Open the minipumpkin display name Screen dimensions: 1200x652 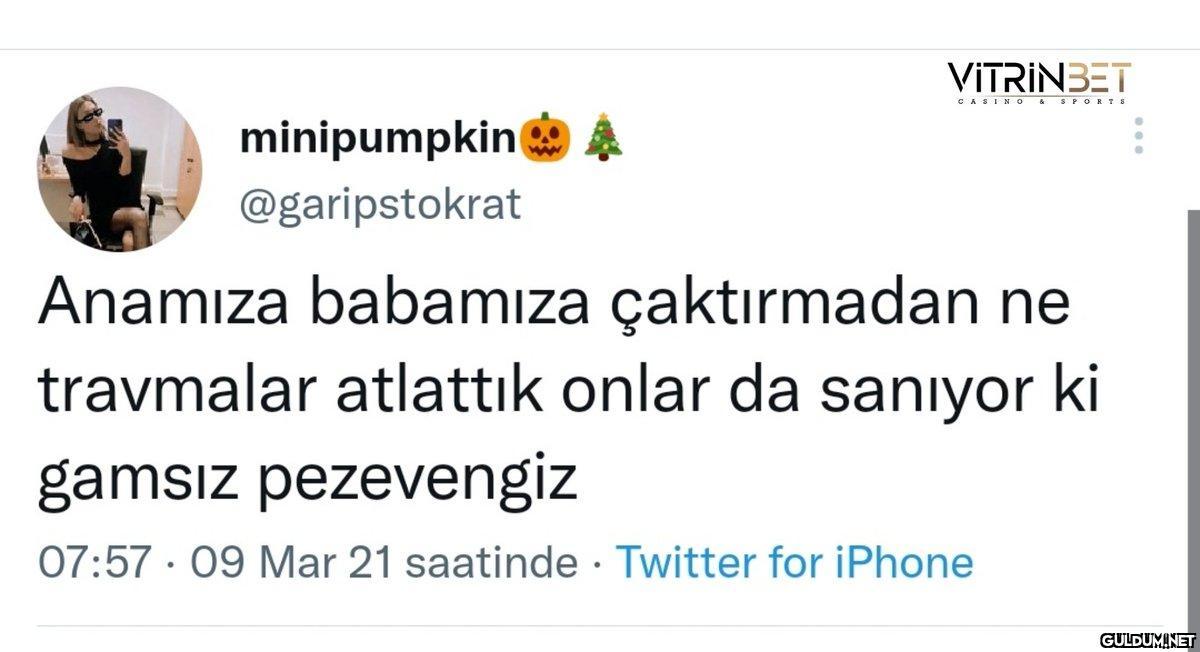(x=377, y=140)
